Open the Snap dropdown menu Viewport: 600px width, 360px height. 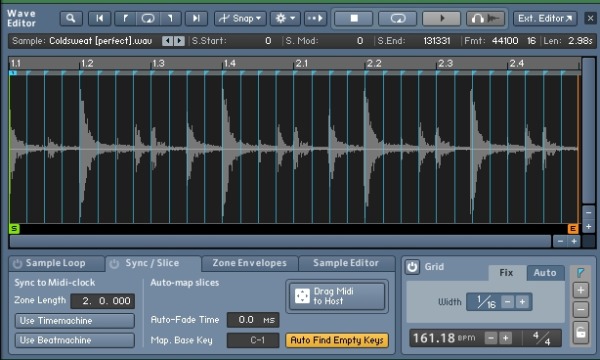240,18
